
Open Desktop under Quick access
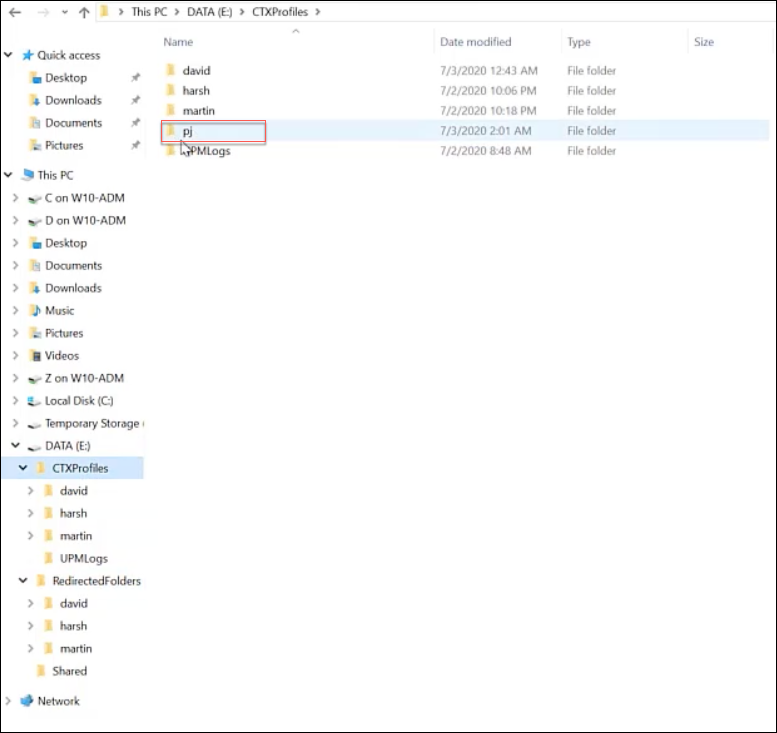66,78
